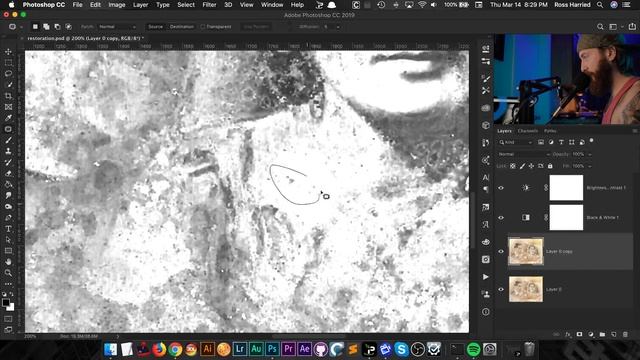
Task: Select the Brush tool
Action: (8, 140)
